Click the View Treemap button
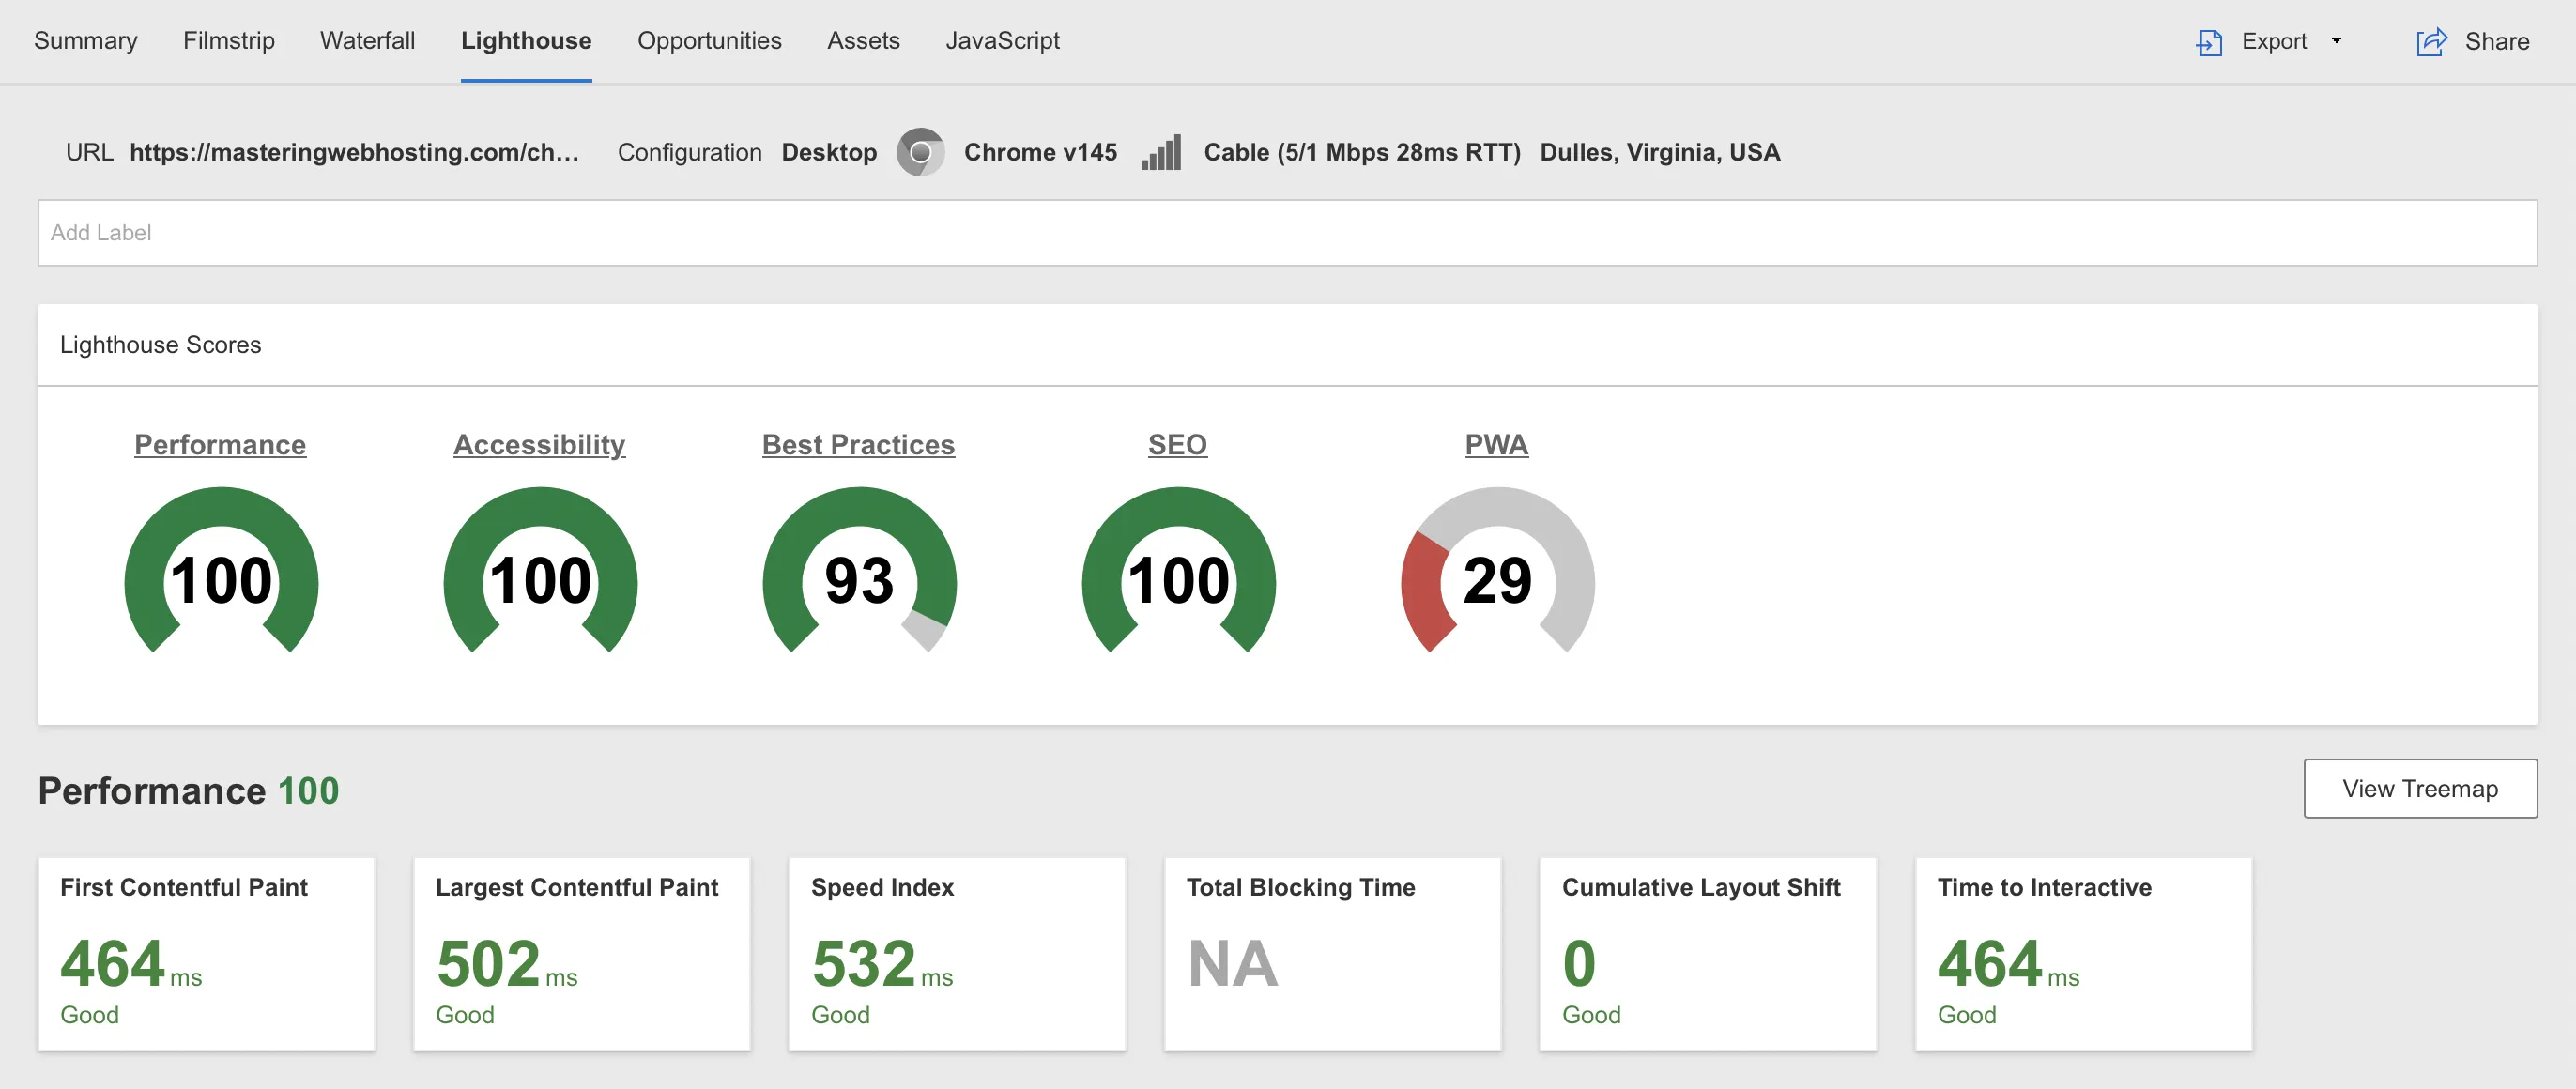Screen dimensions: 2576x1089 point(2420,788)
